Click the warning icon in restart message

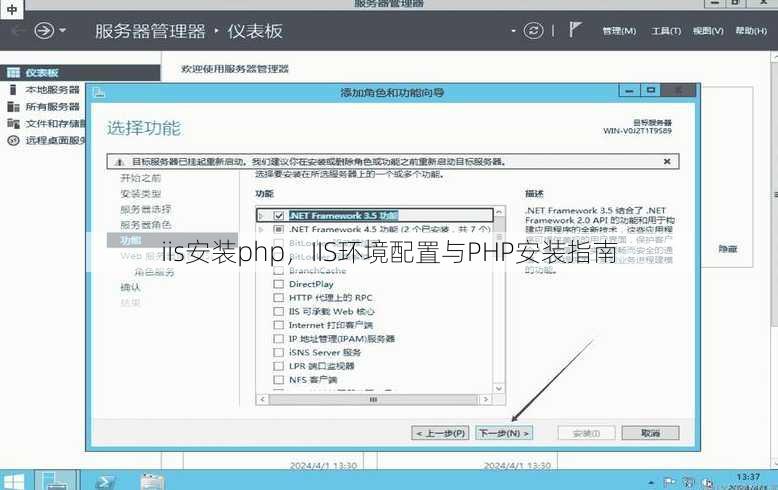(x=119, y=162)
